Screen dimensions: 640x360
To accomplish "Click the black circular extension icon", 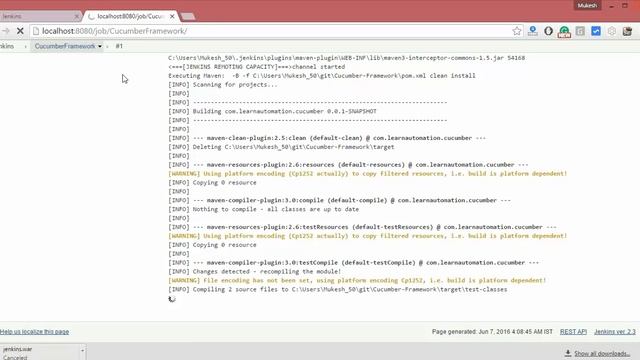I will (548, 31).
